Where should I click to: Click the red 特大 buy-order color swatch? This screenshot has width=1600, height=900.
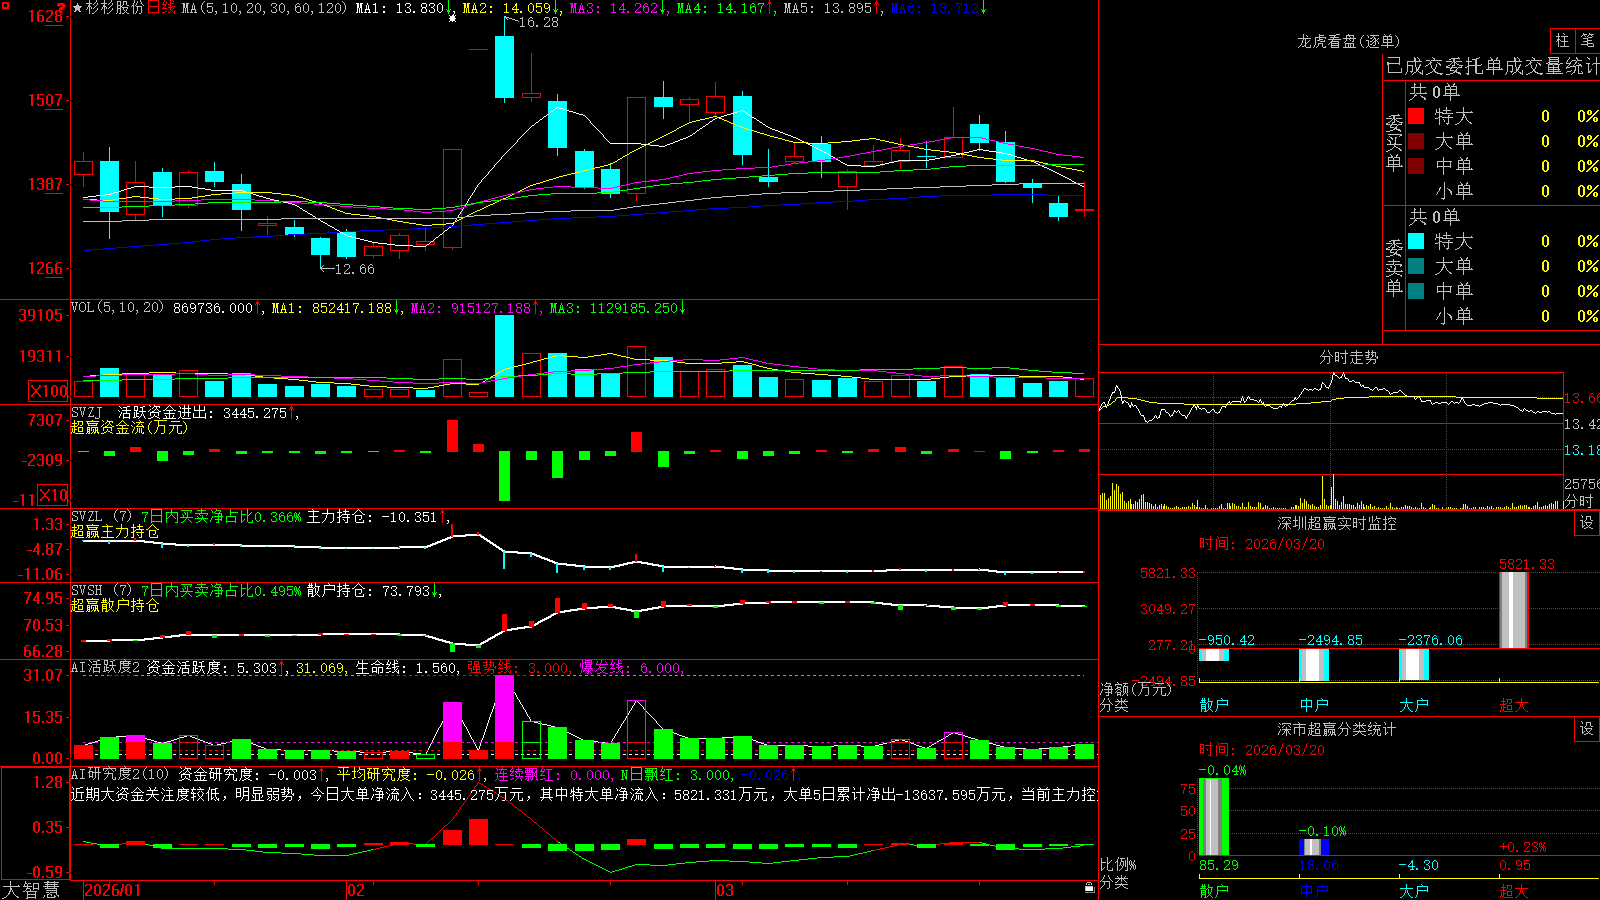click(1416, 116)
